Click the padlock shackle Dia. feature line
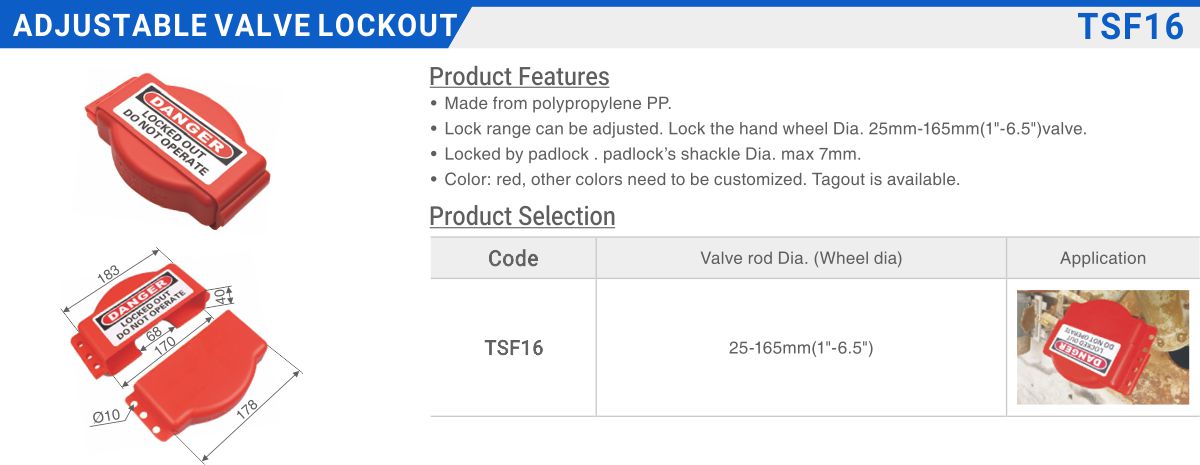This screenshot has width=1200, height=465. [x=645, y=154]
